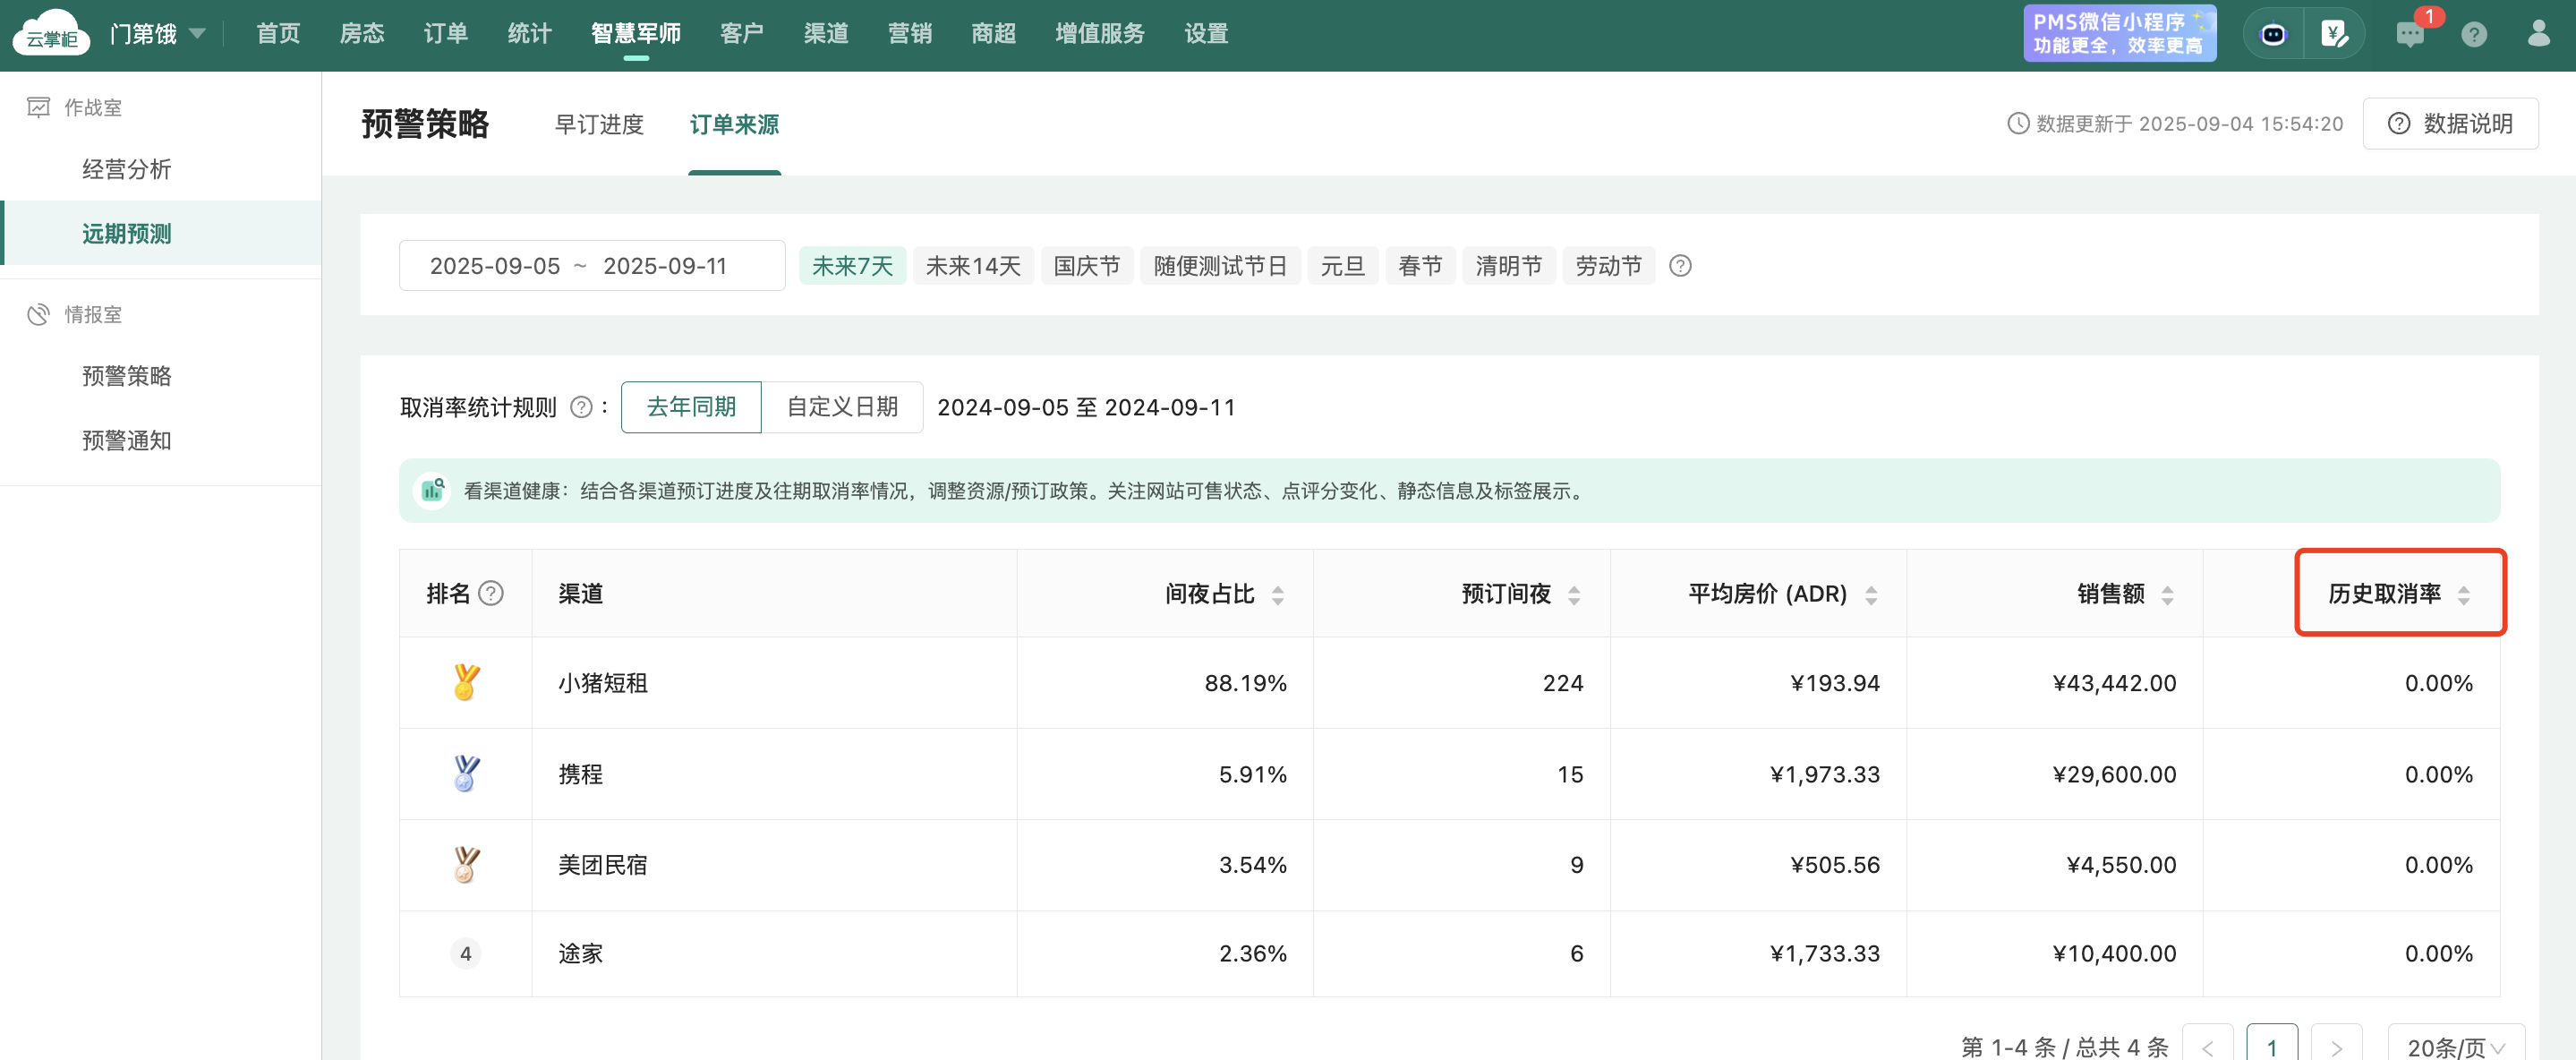
Task: Click the yuan note icon
Action: (x=2334, y=34)
